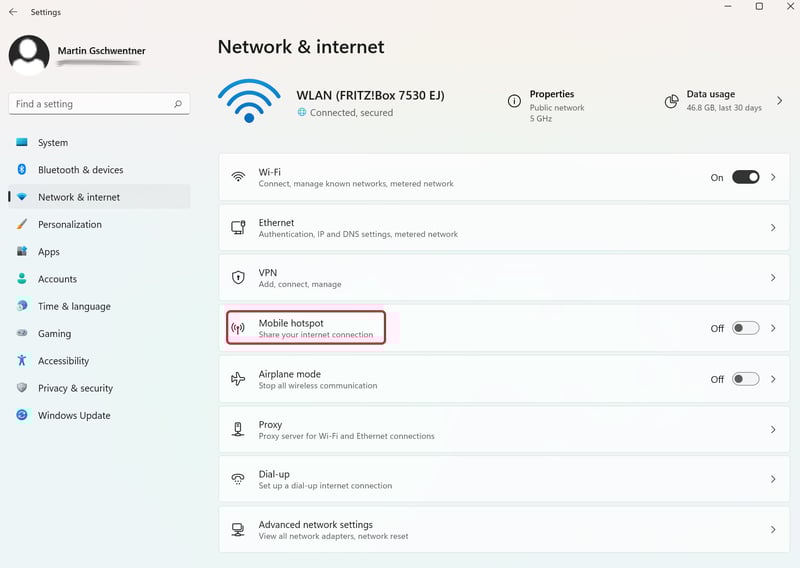This screenshot has width=800, height=568.
Task: Click the Data usage pie chart icon
Action: [x=671, y=102]
